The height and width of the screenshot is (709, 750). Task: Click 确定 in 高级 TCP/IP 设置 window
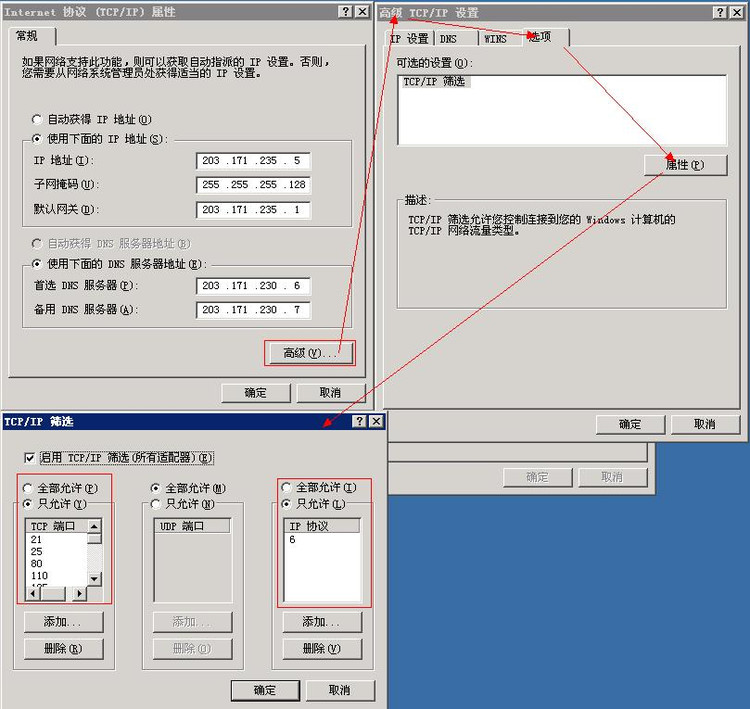[630, 424]
